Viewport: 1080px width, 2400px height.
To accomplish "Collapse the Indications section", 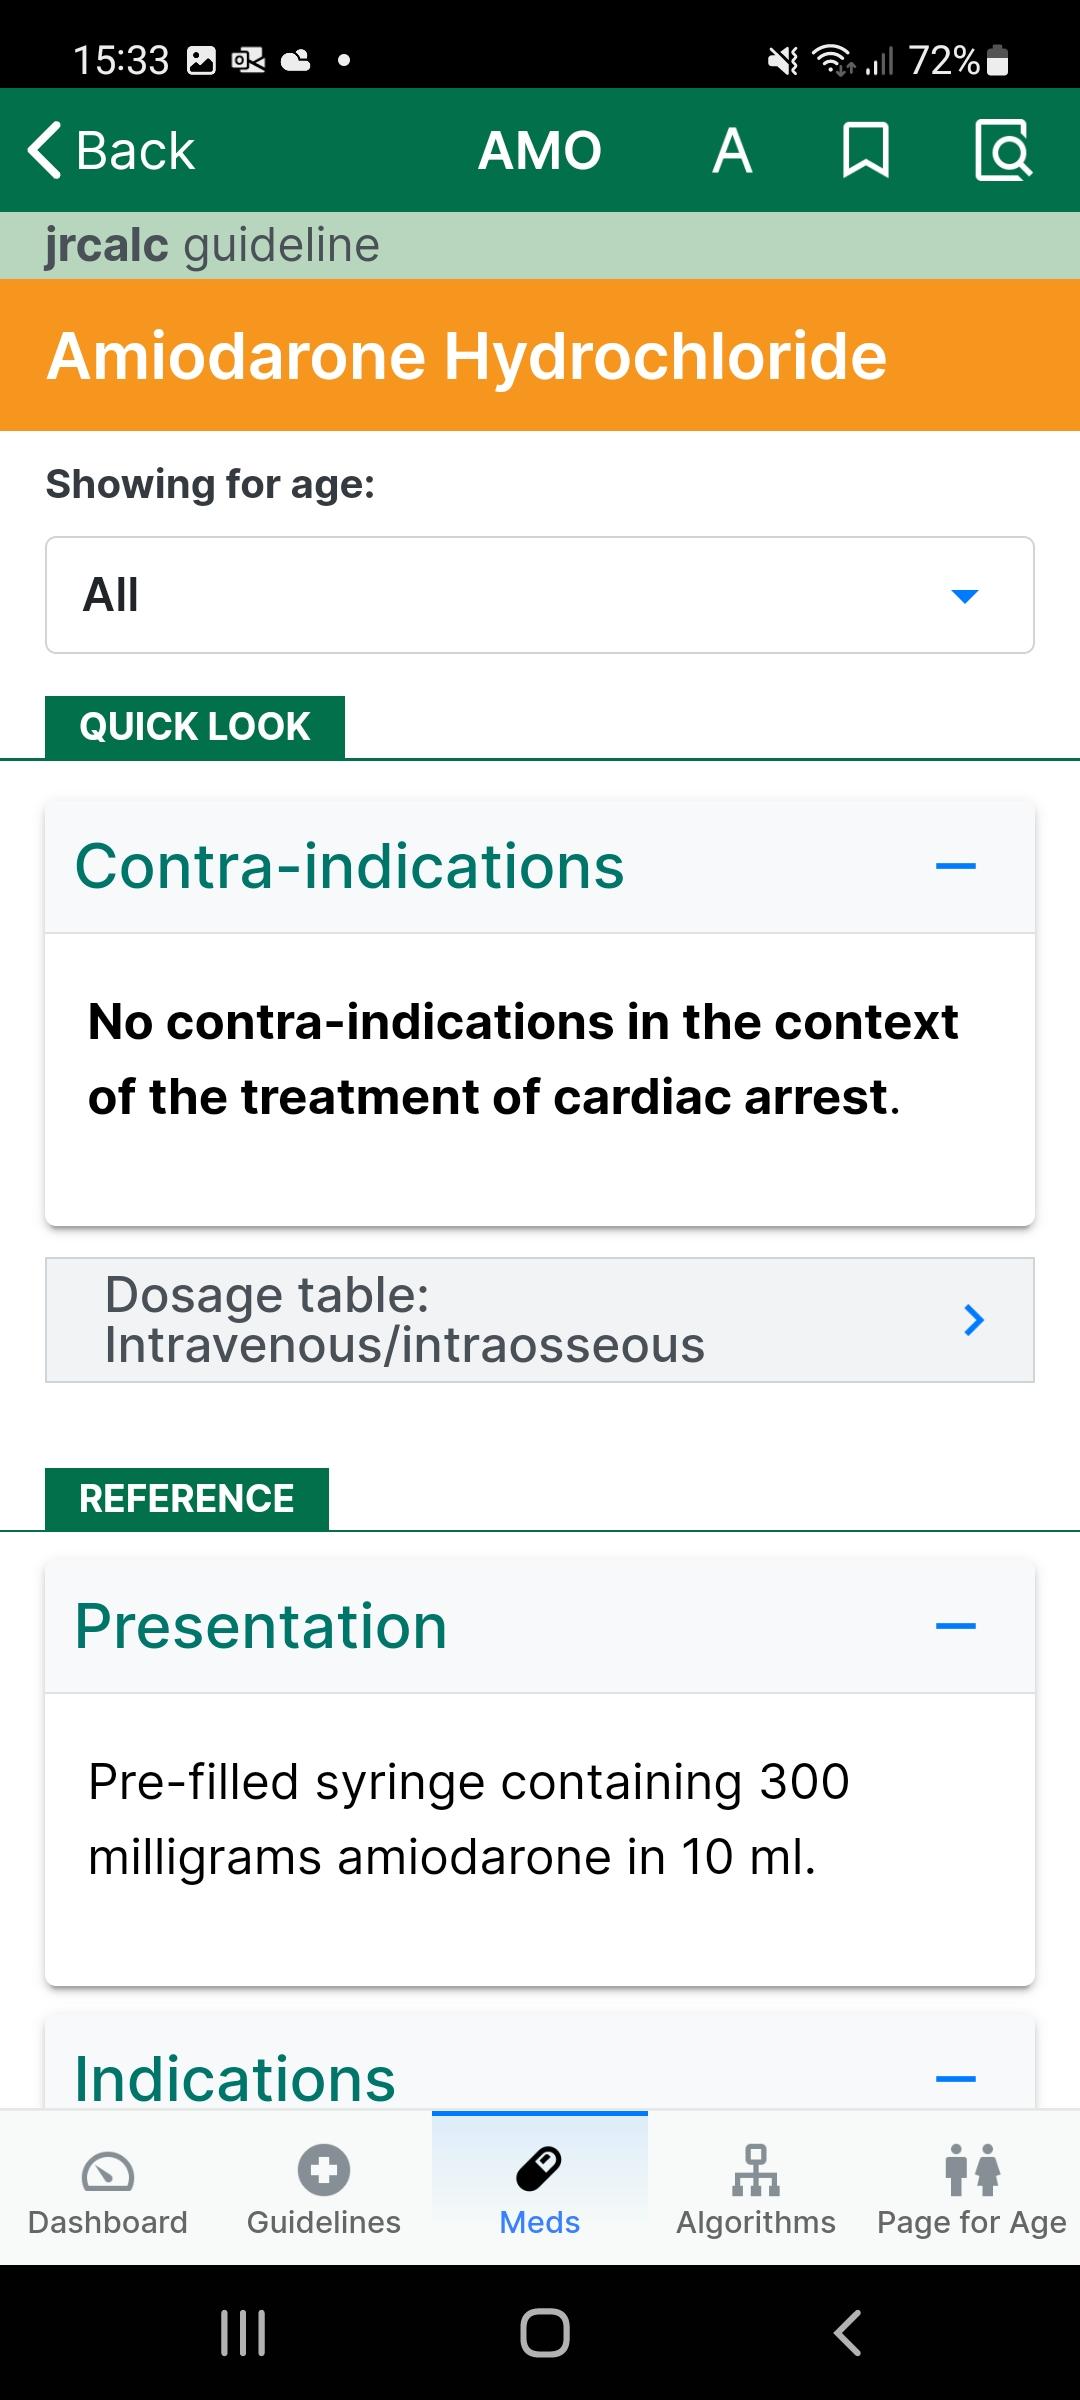I will click(955, 2078).
